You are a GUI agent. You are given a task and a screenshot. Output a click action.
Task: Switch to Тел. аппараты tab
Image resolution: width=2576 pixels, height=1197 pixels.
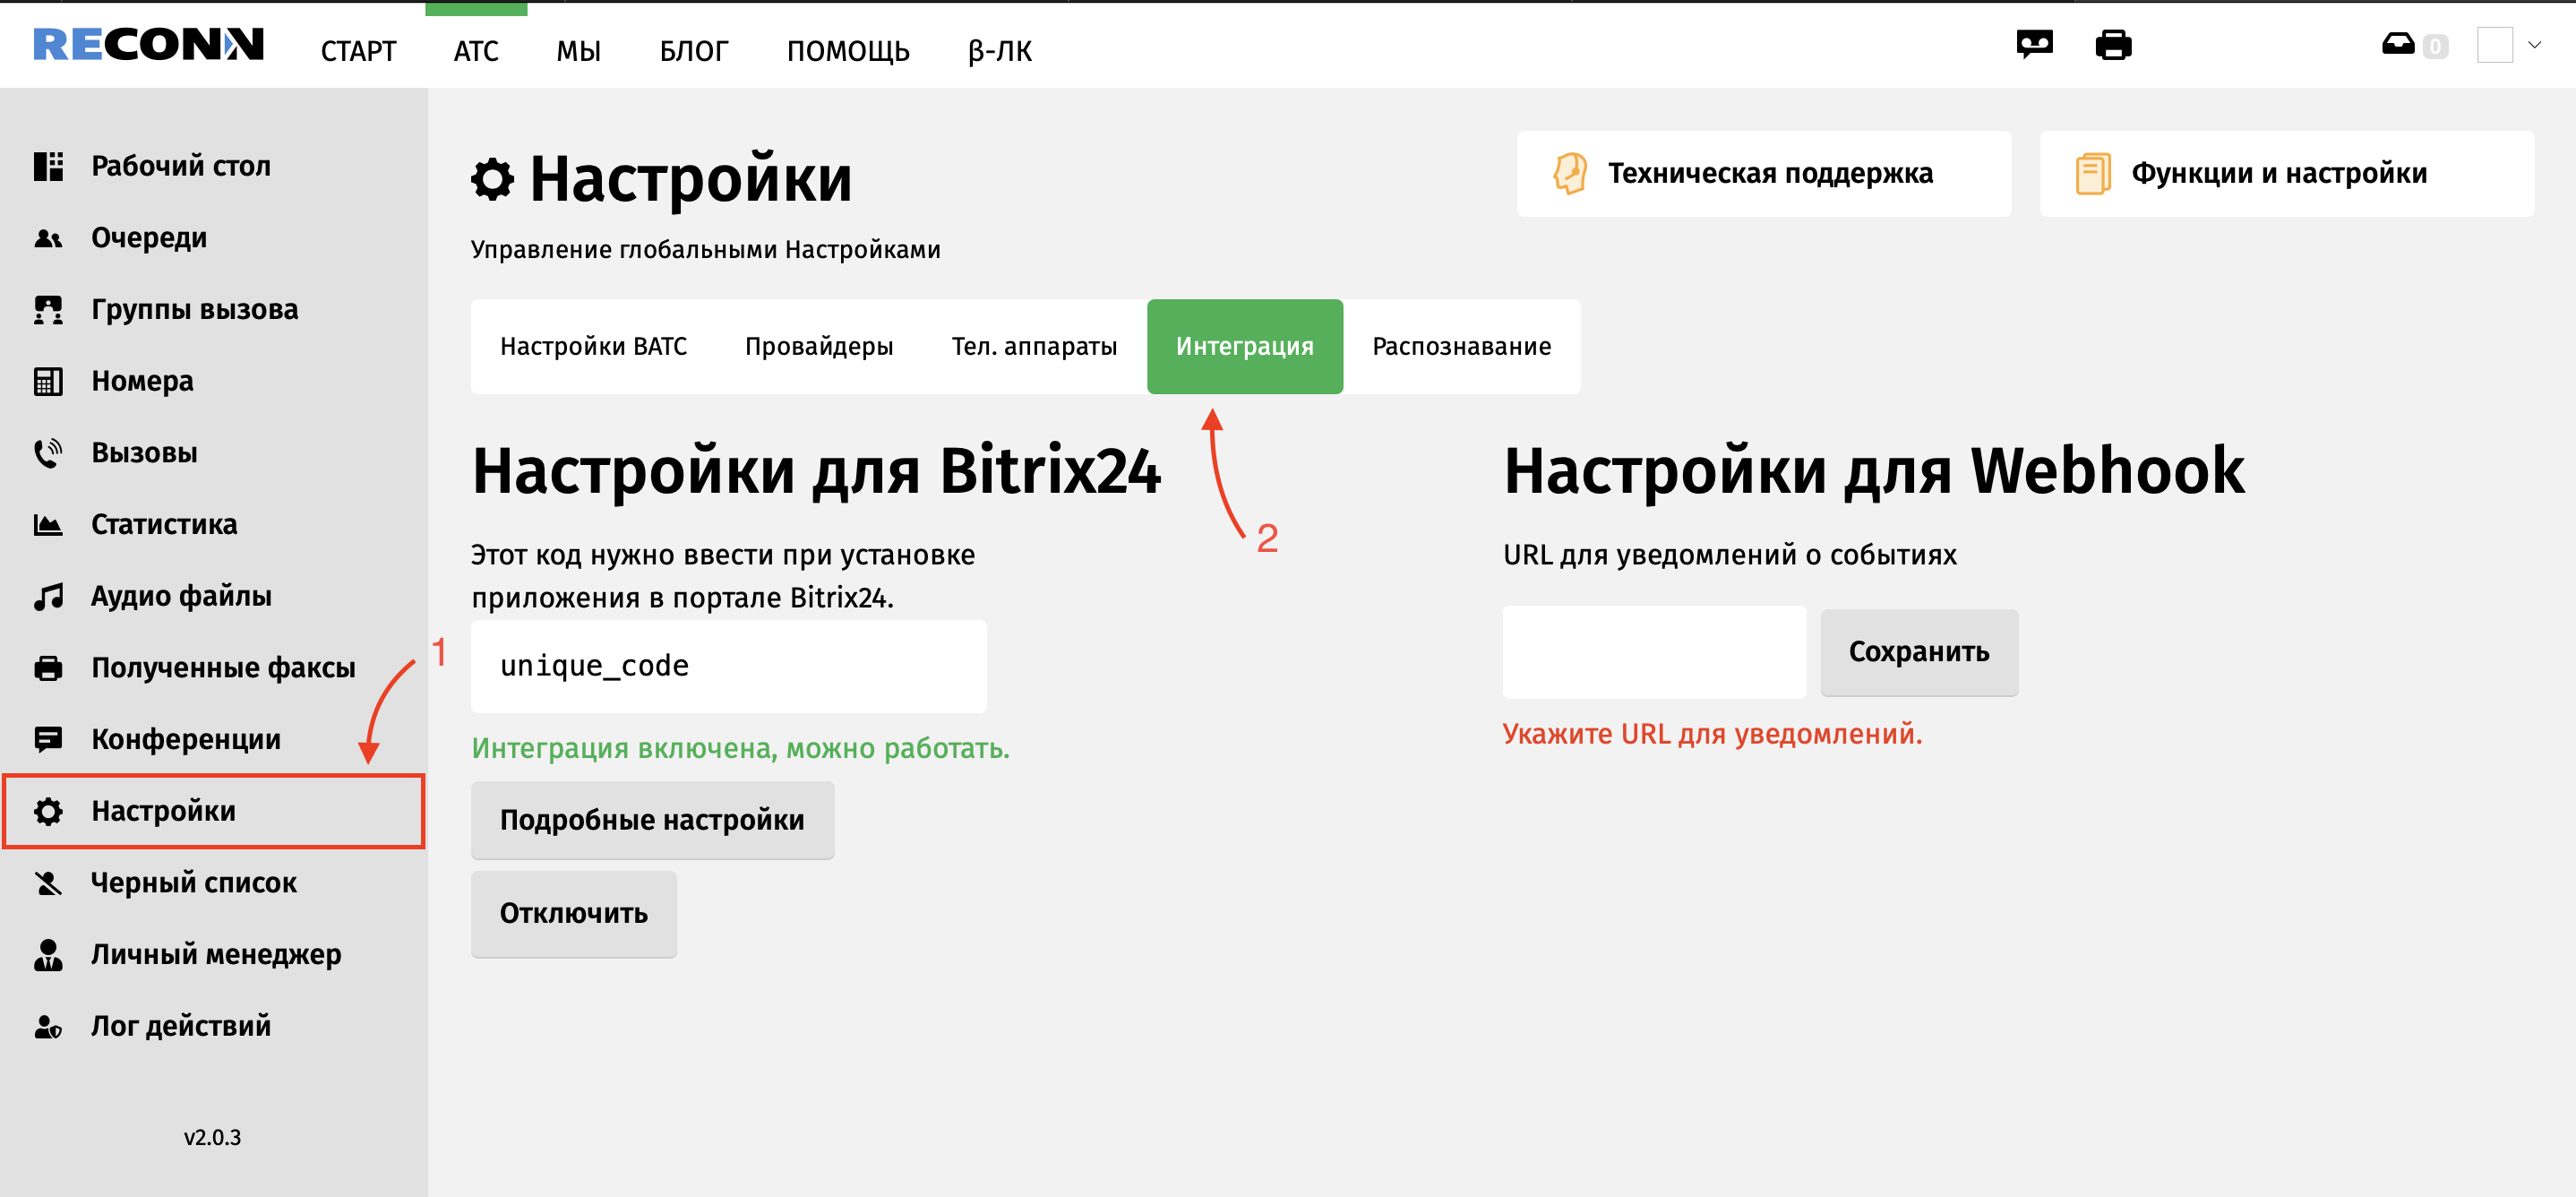[x=1034, y=346]
